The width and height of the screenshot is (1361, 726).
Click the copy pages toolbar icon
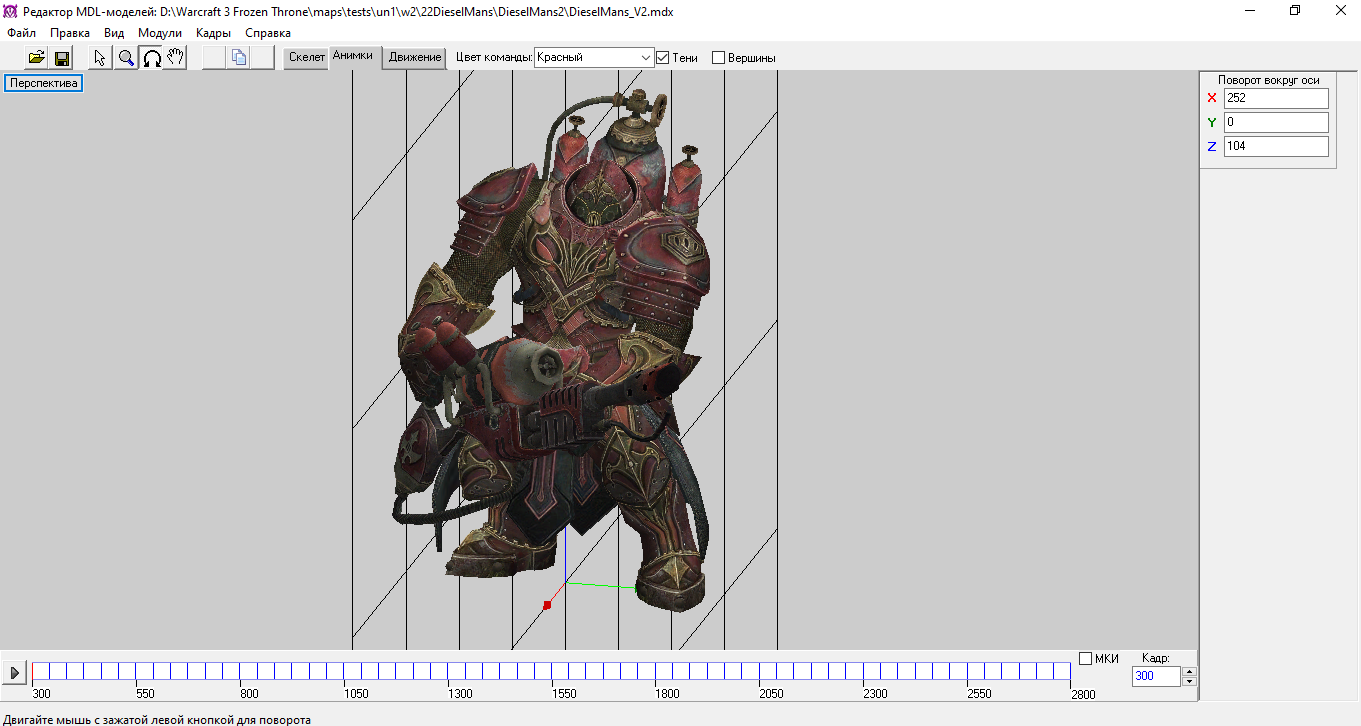pyautogui.click(x=239, y=58)
